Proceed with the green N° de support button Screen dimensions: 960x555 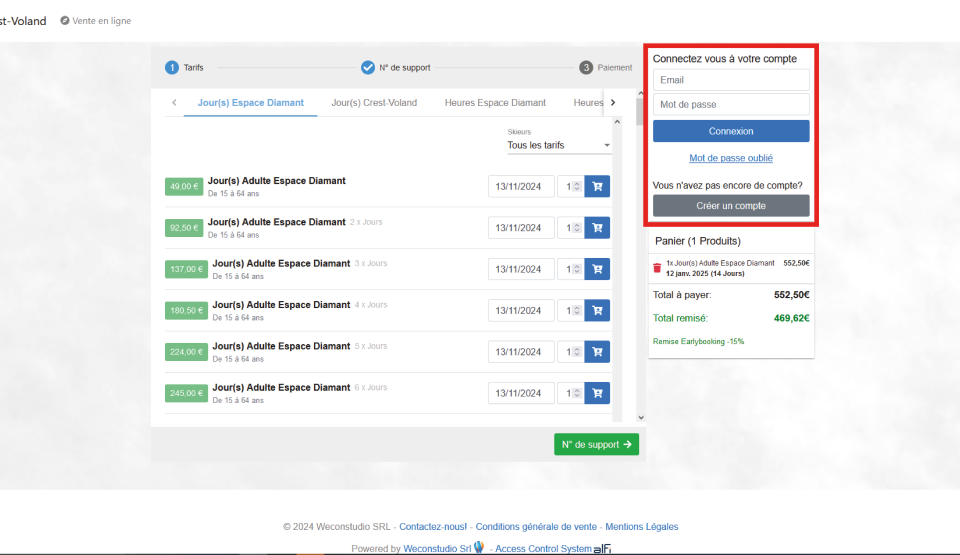click(596, 444)
